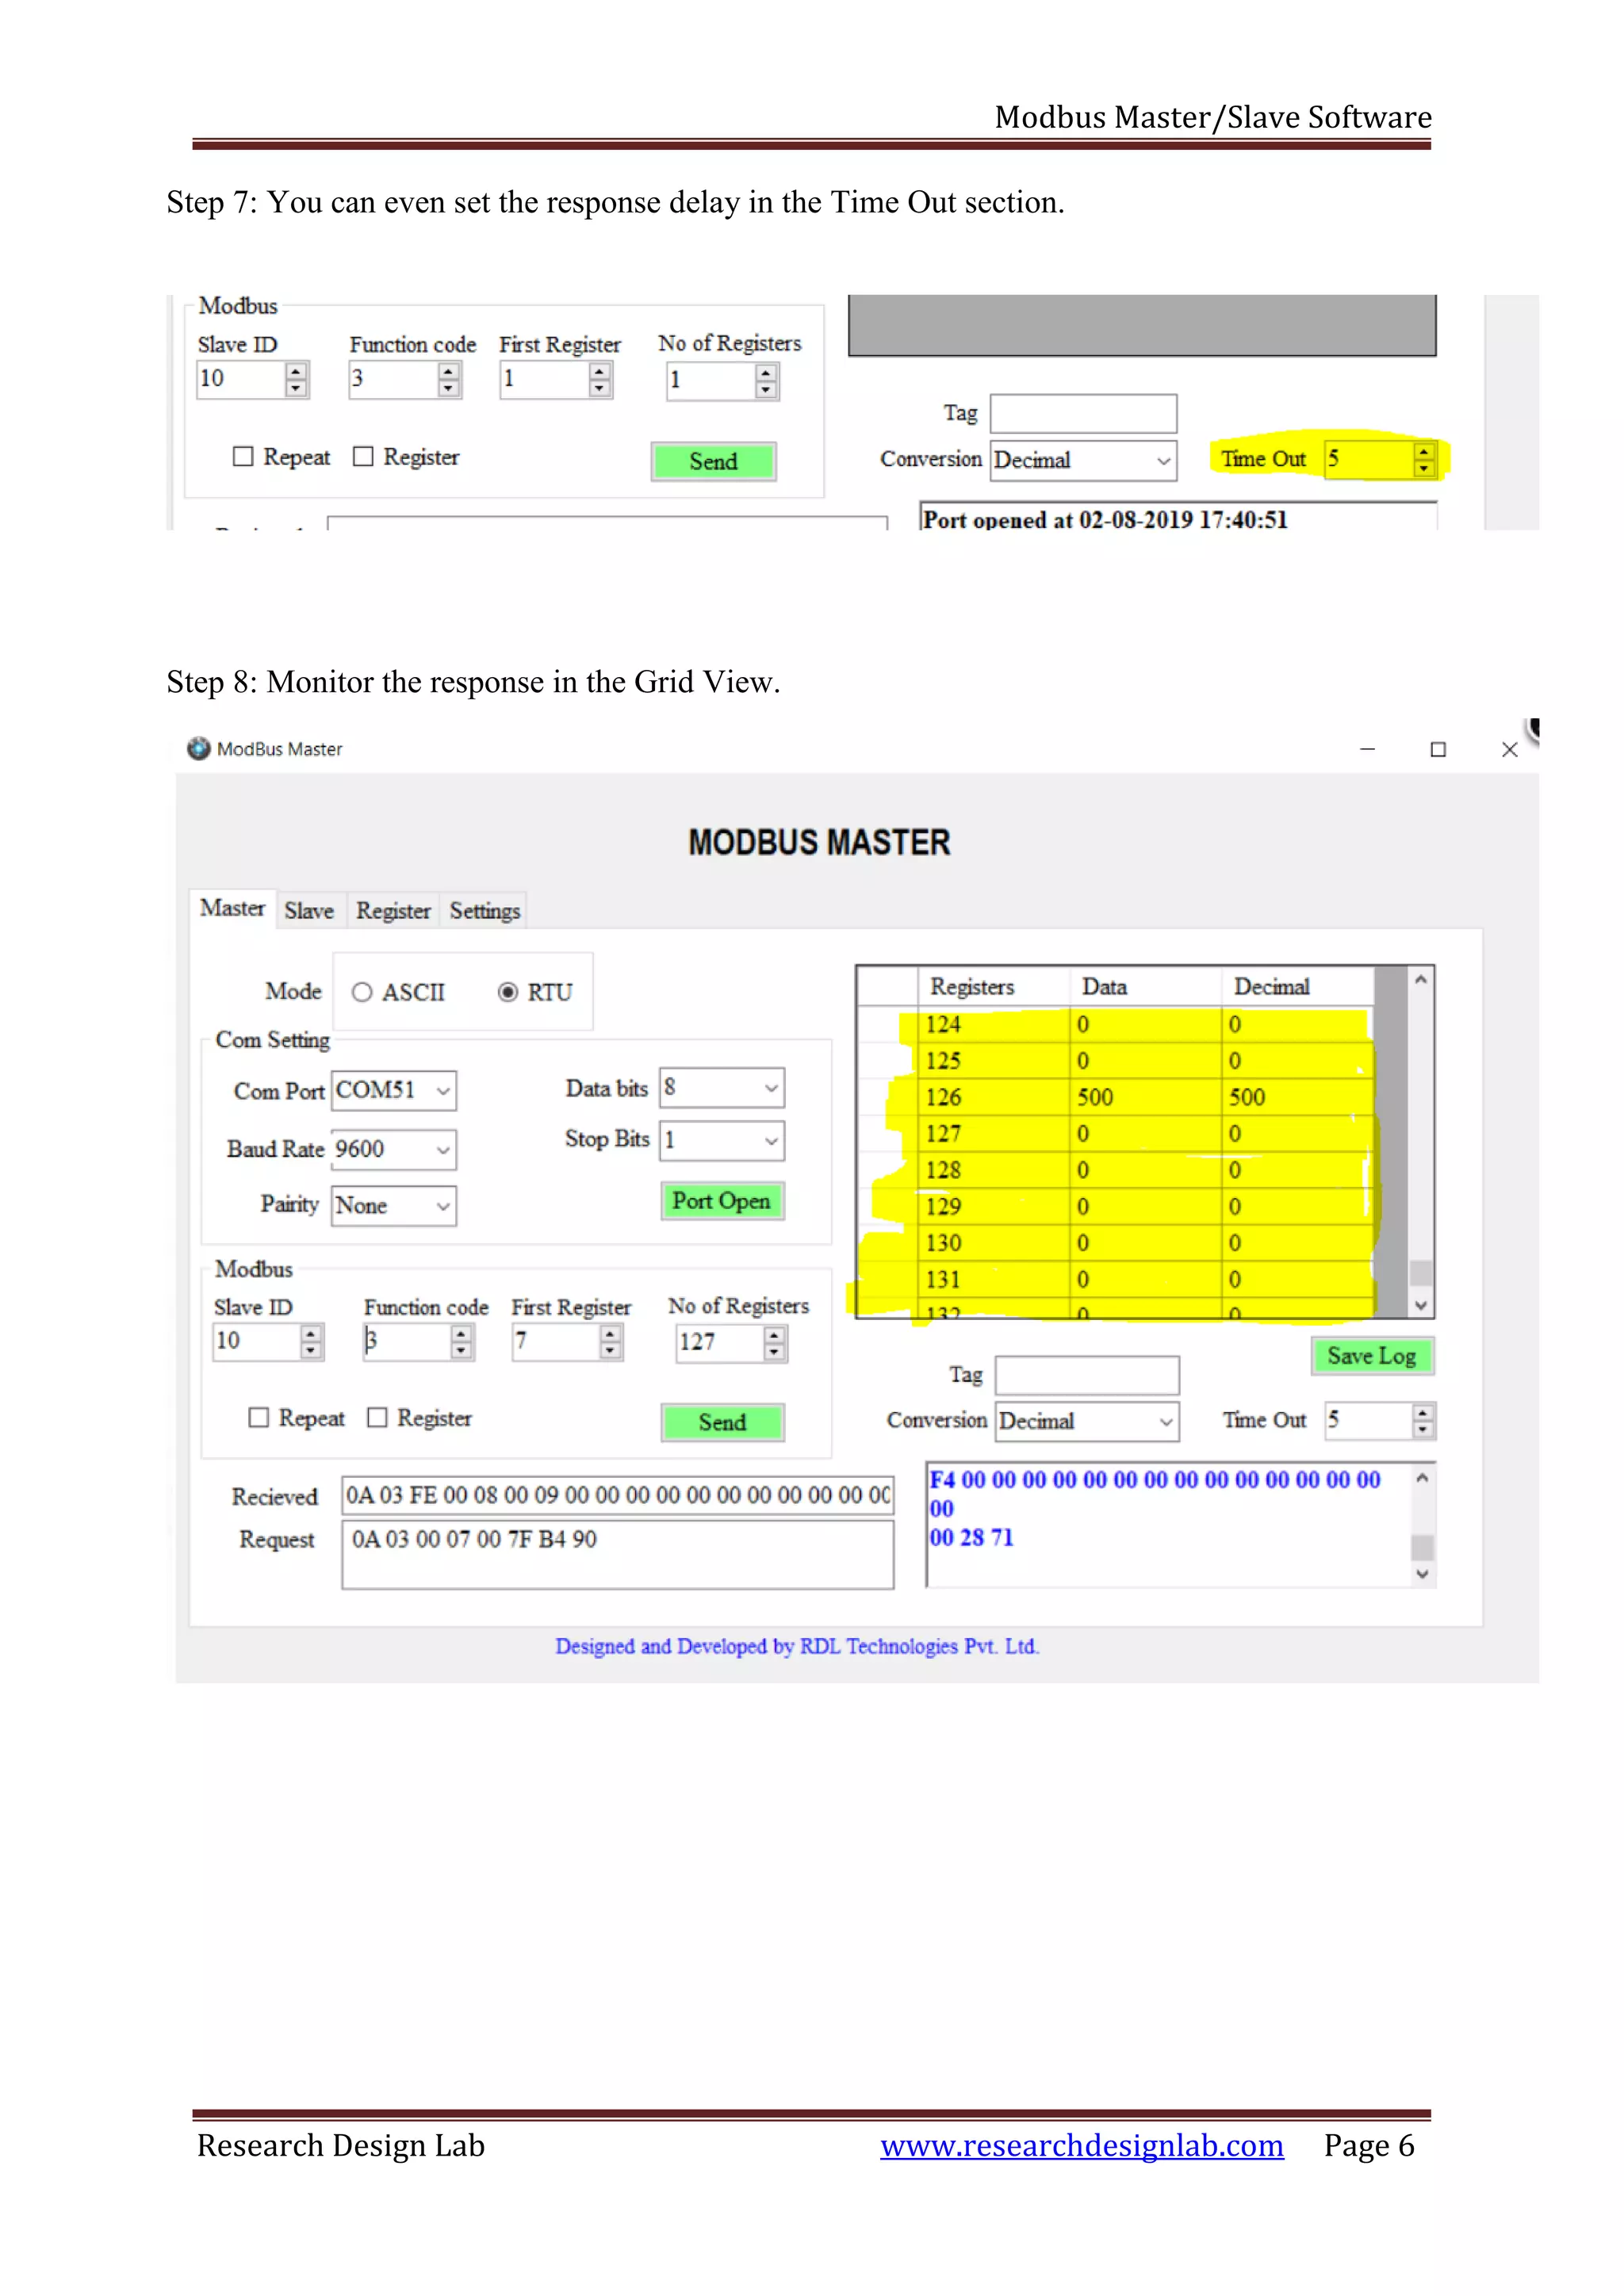
Task: Open the Stop Bits dropdown
Action: click(722, 1141)
